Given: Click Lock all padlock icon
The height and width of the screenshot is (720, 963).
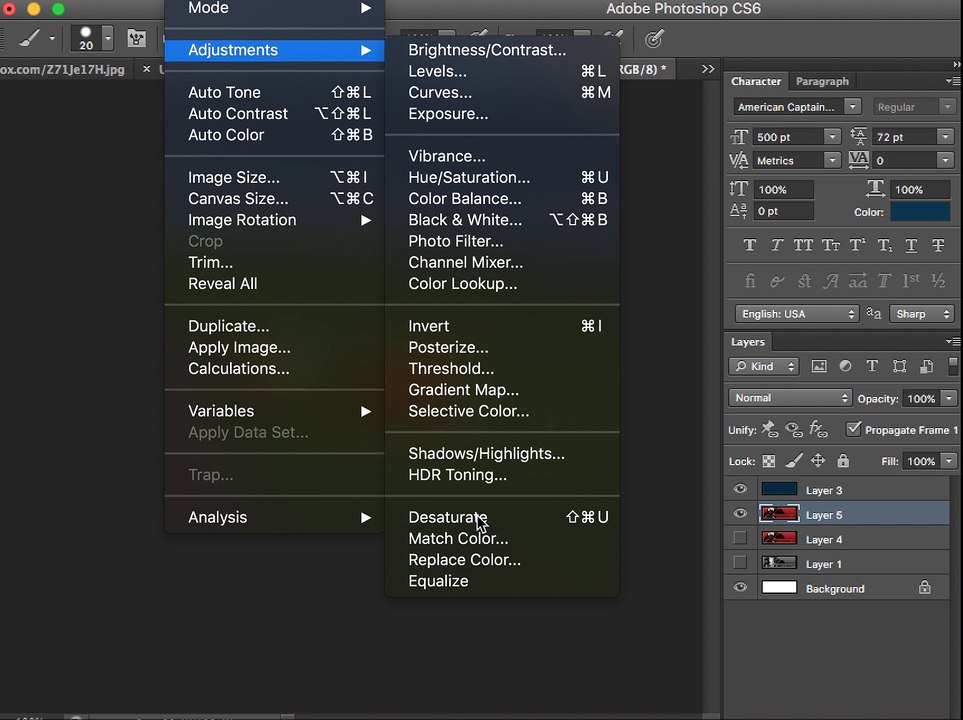Looking at the screenshot, I should 843,461.
